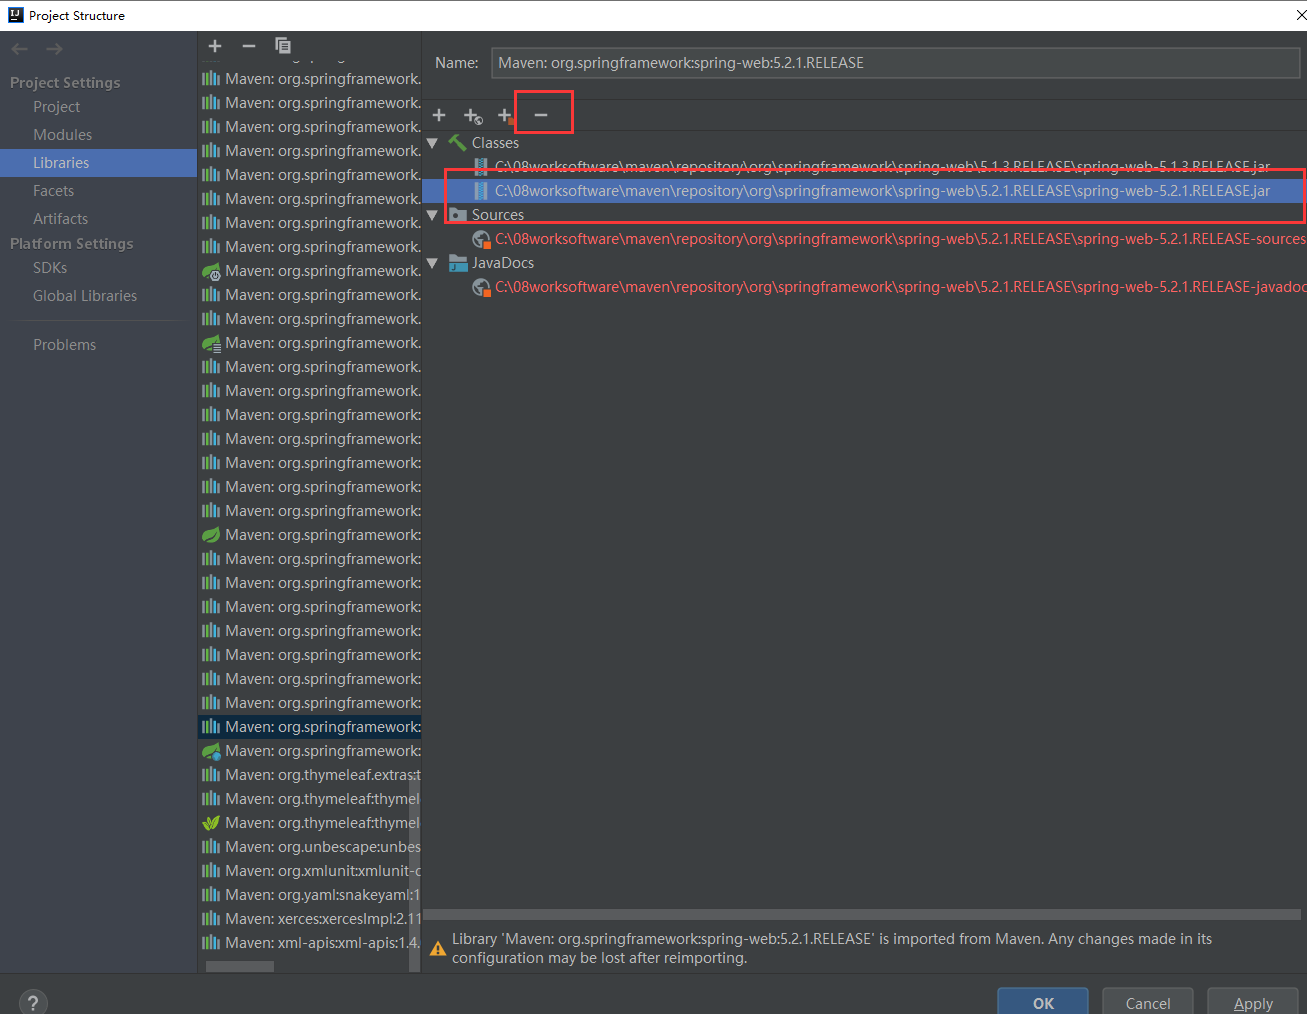Select Maven: xml-apis:xml-apis library
1307x1014 pixels.
coord(310,943)
